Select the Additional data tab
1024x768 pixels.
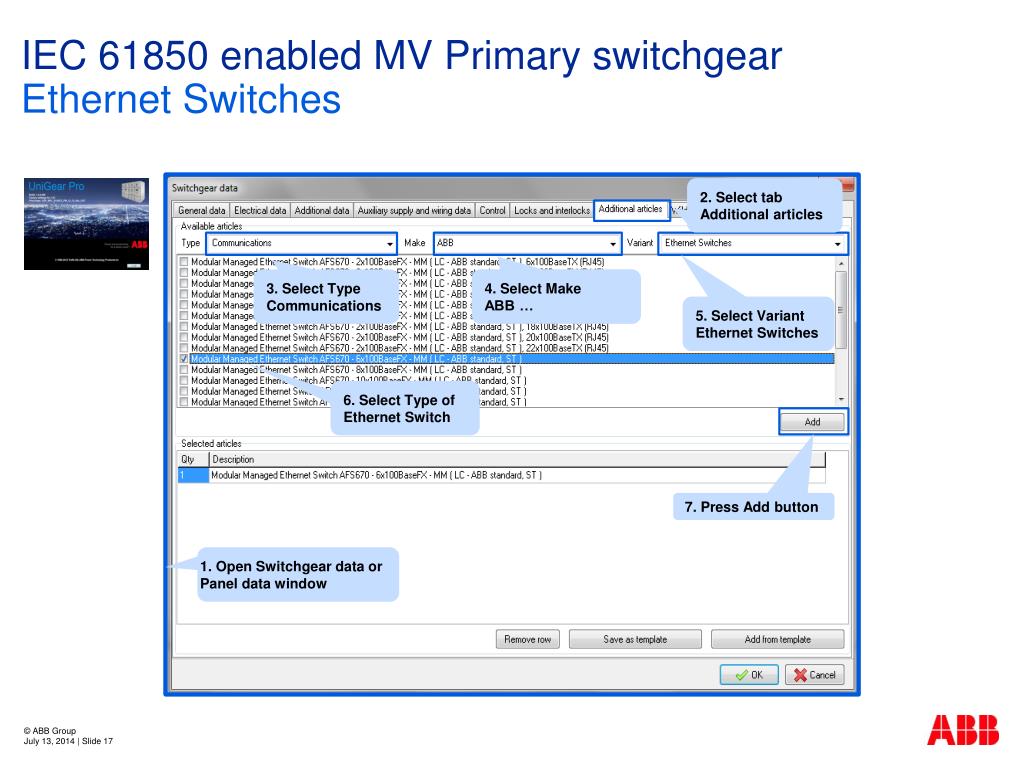point(321,210)
